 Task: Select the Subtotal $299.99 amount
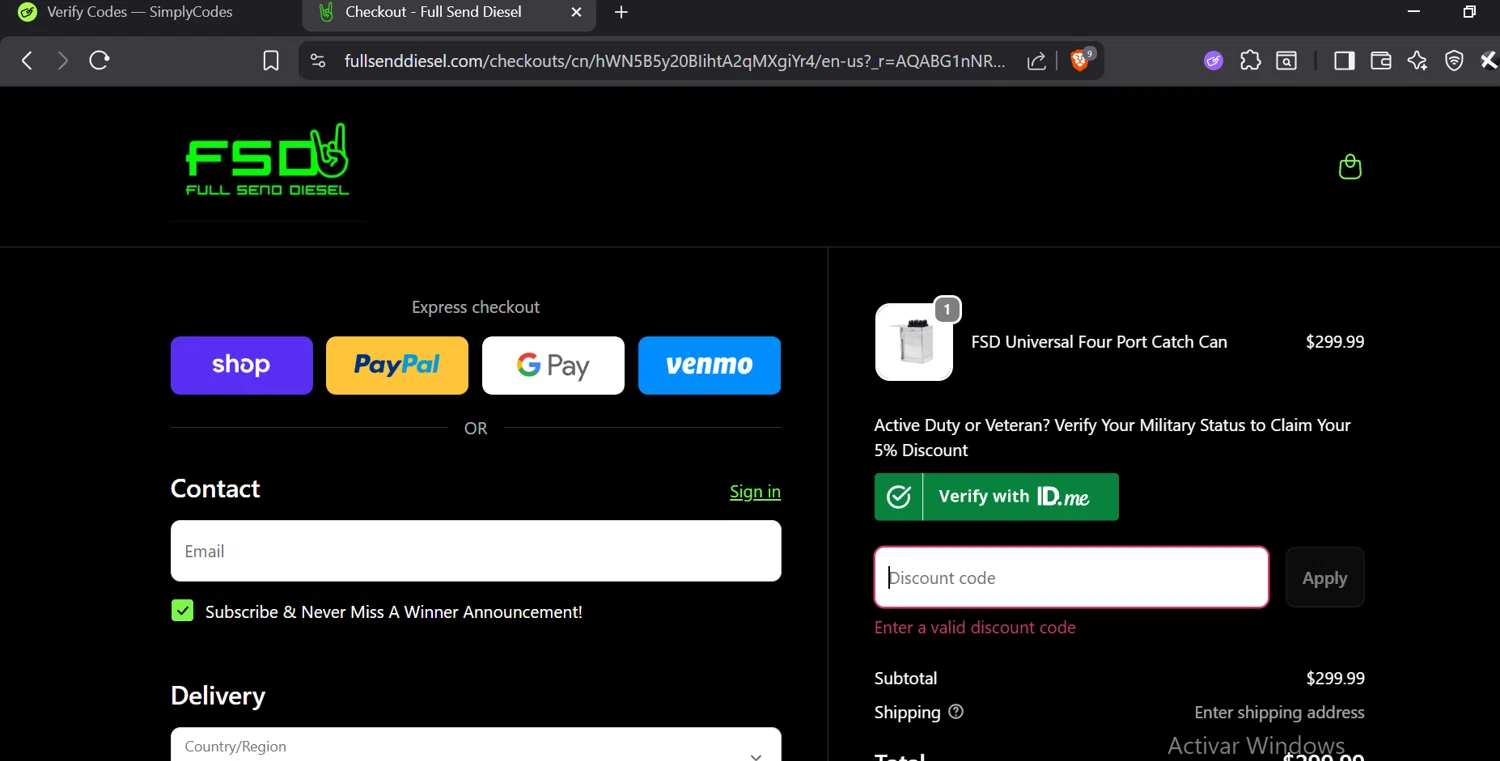[x=1335, y=678]
